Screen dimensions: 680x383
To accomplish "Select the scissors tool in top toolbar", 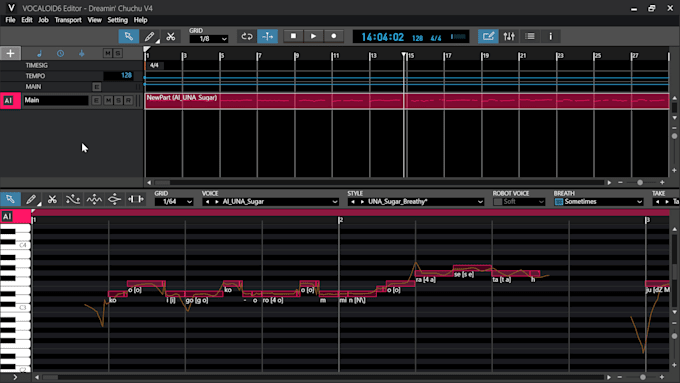I will point(170,36).
